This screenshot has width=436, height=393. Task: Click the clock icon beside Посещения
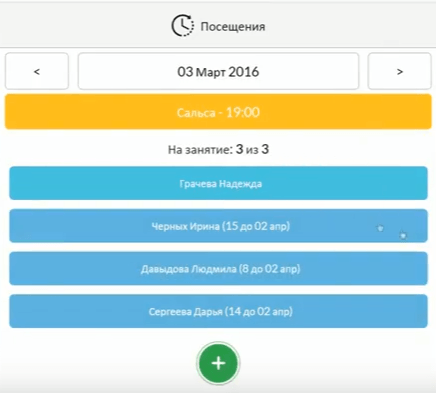coord(182,25)
